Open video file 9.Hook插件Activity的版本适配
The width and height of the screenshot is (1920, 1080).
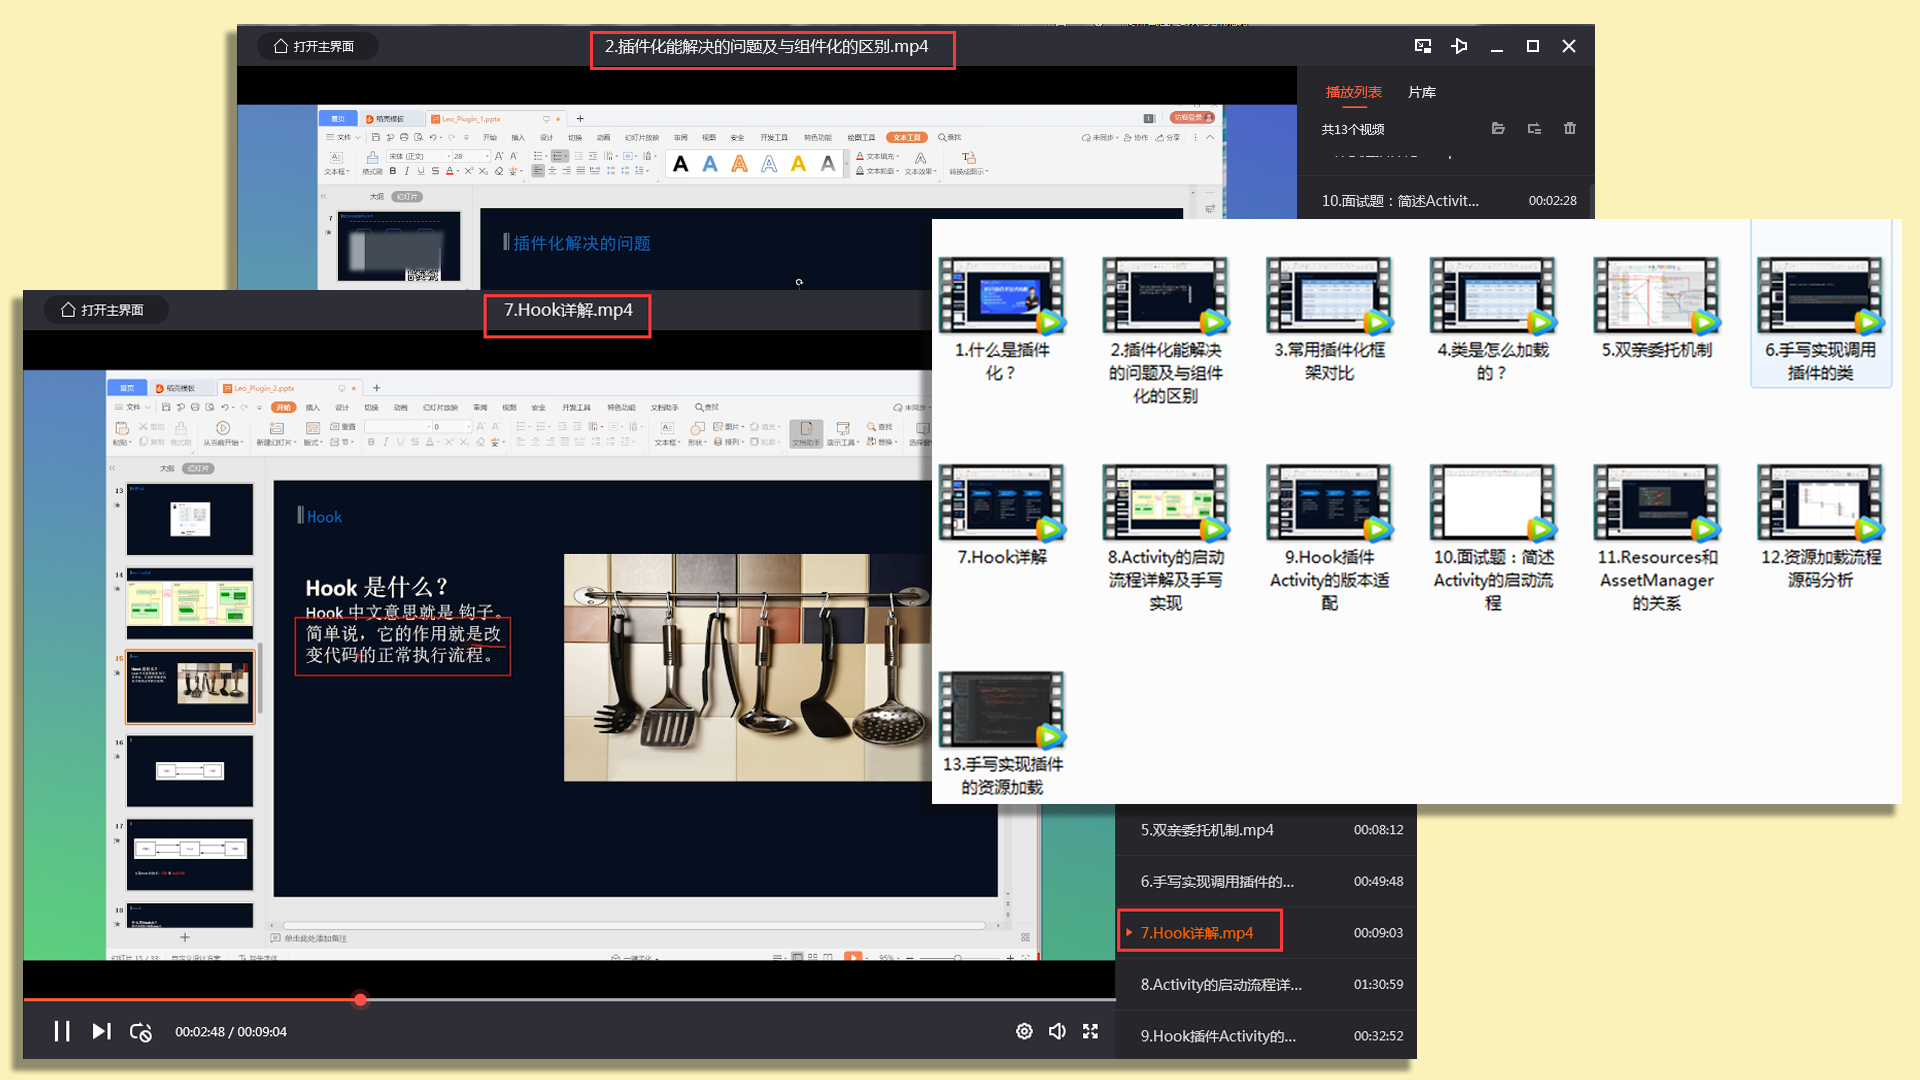click(x=1329, y=538)
